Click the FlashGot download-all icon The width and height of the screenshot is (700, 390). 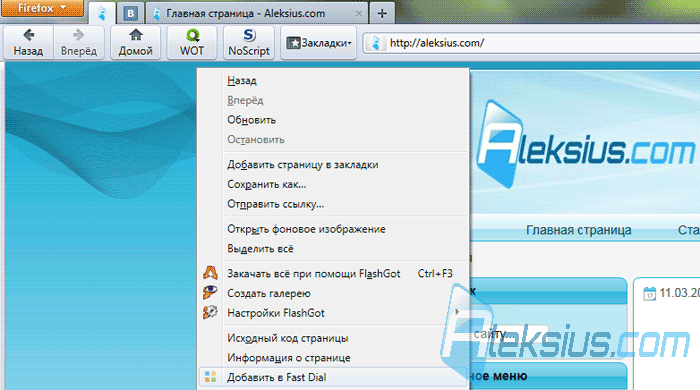click(x=210, y=273)
